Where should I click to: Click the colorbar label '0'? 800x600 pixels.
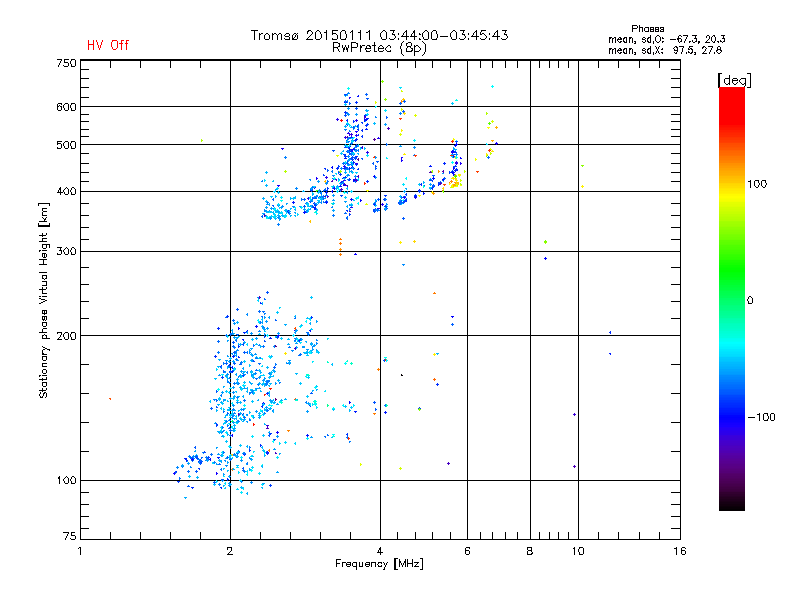pos(750,301)
